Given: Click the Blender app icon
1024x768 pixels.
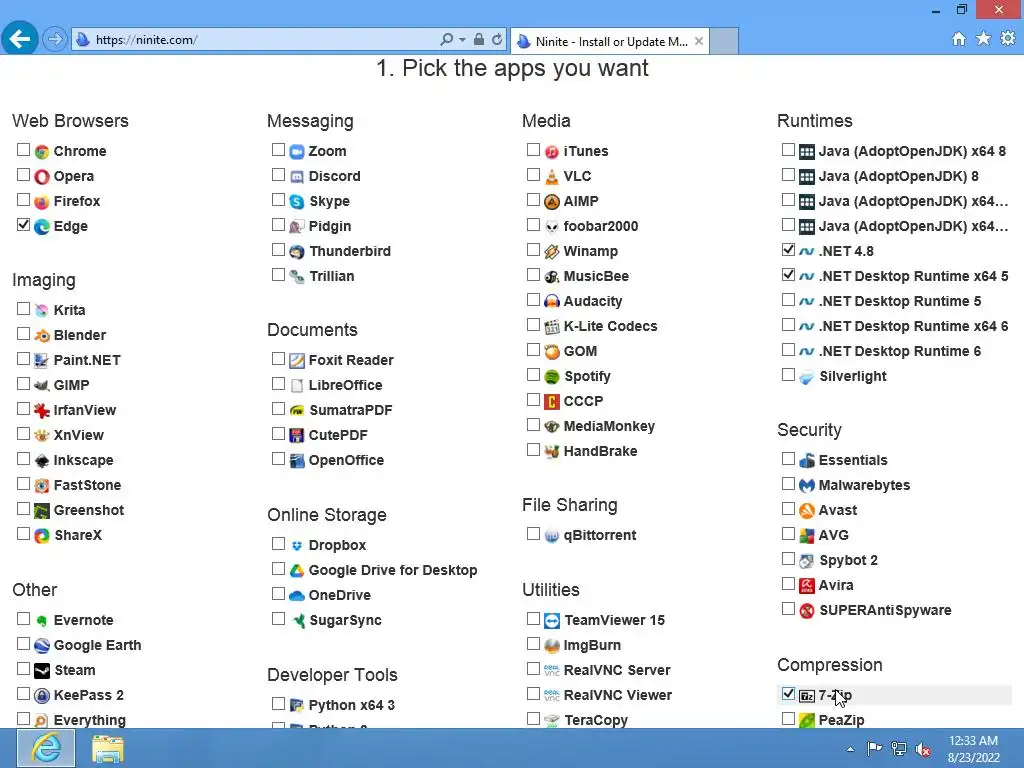Looking at the screenshot, I should pos(42,335).
